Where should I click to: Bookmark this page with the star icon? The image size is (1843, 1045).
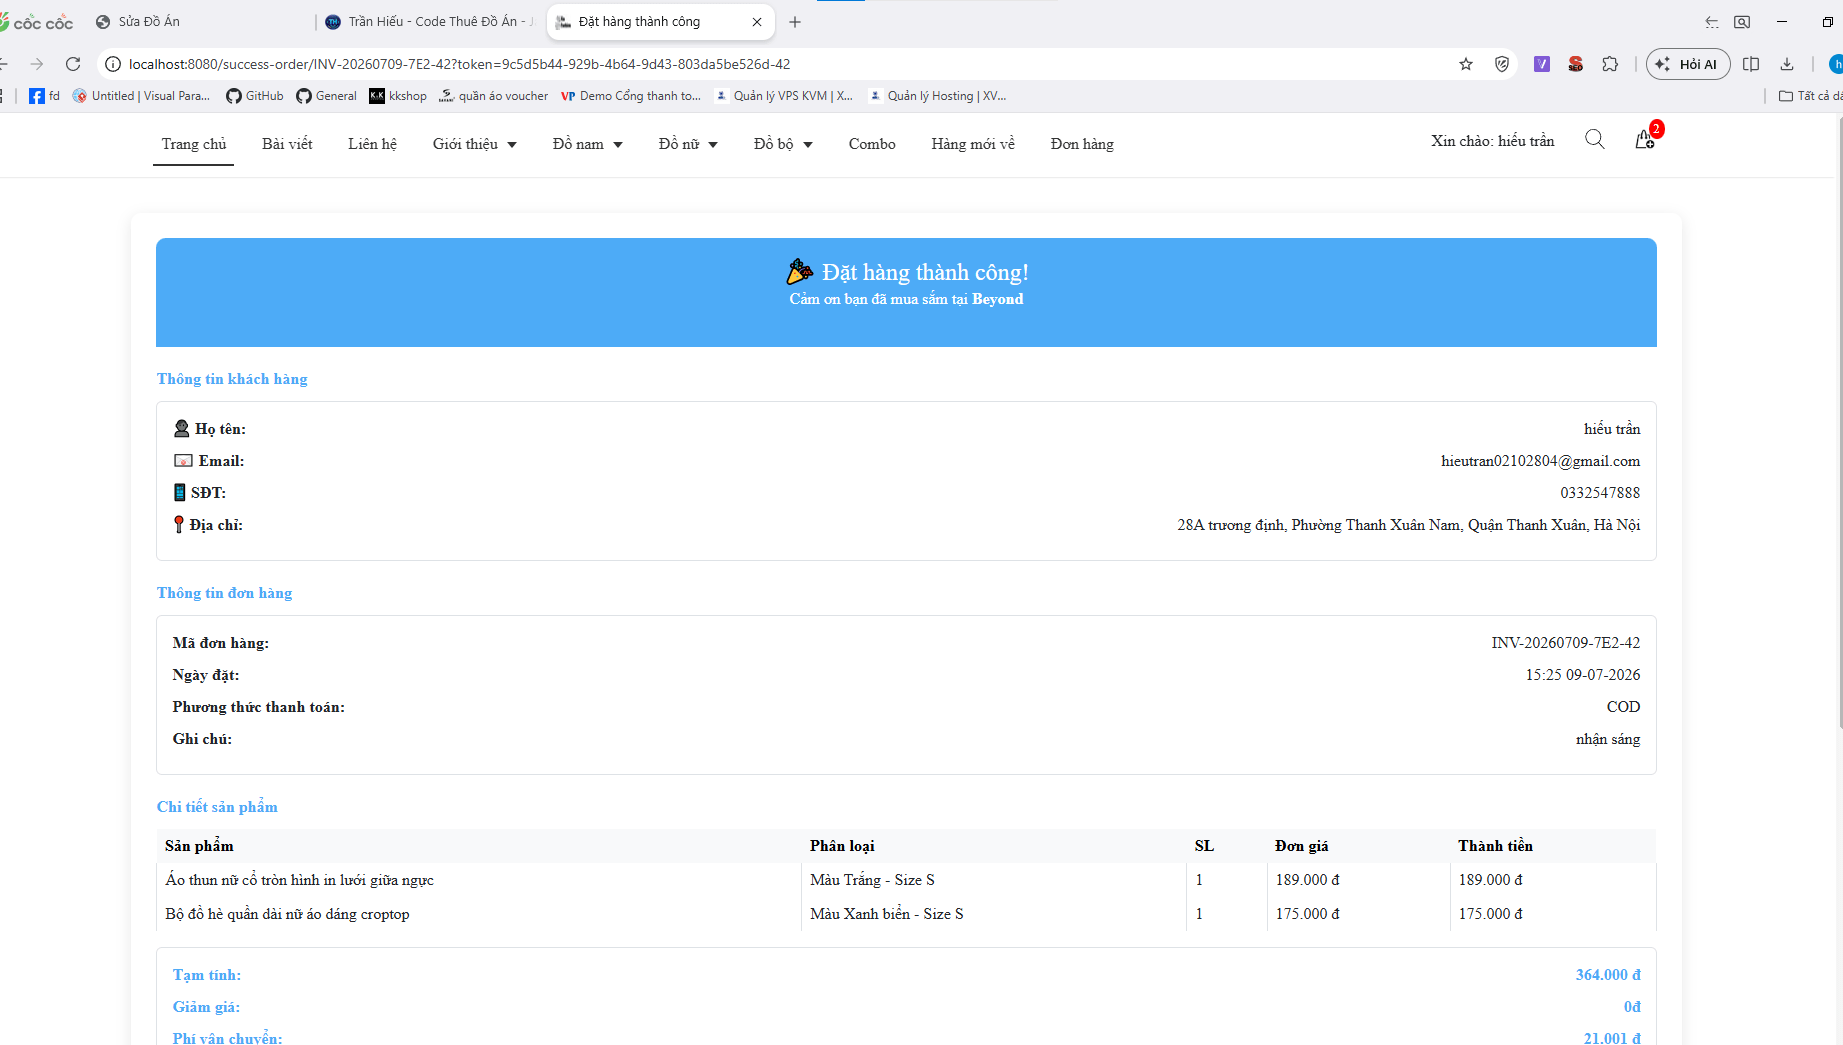pyautogui.click(x=1466, y=64)
